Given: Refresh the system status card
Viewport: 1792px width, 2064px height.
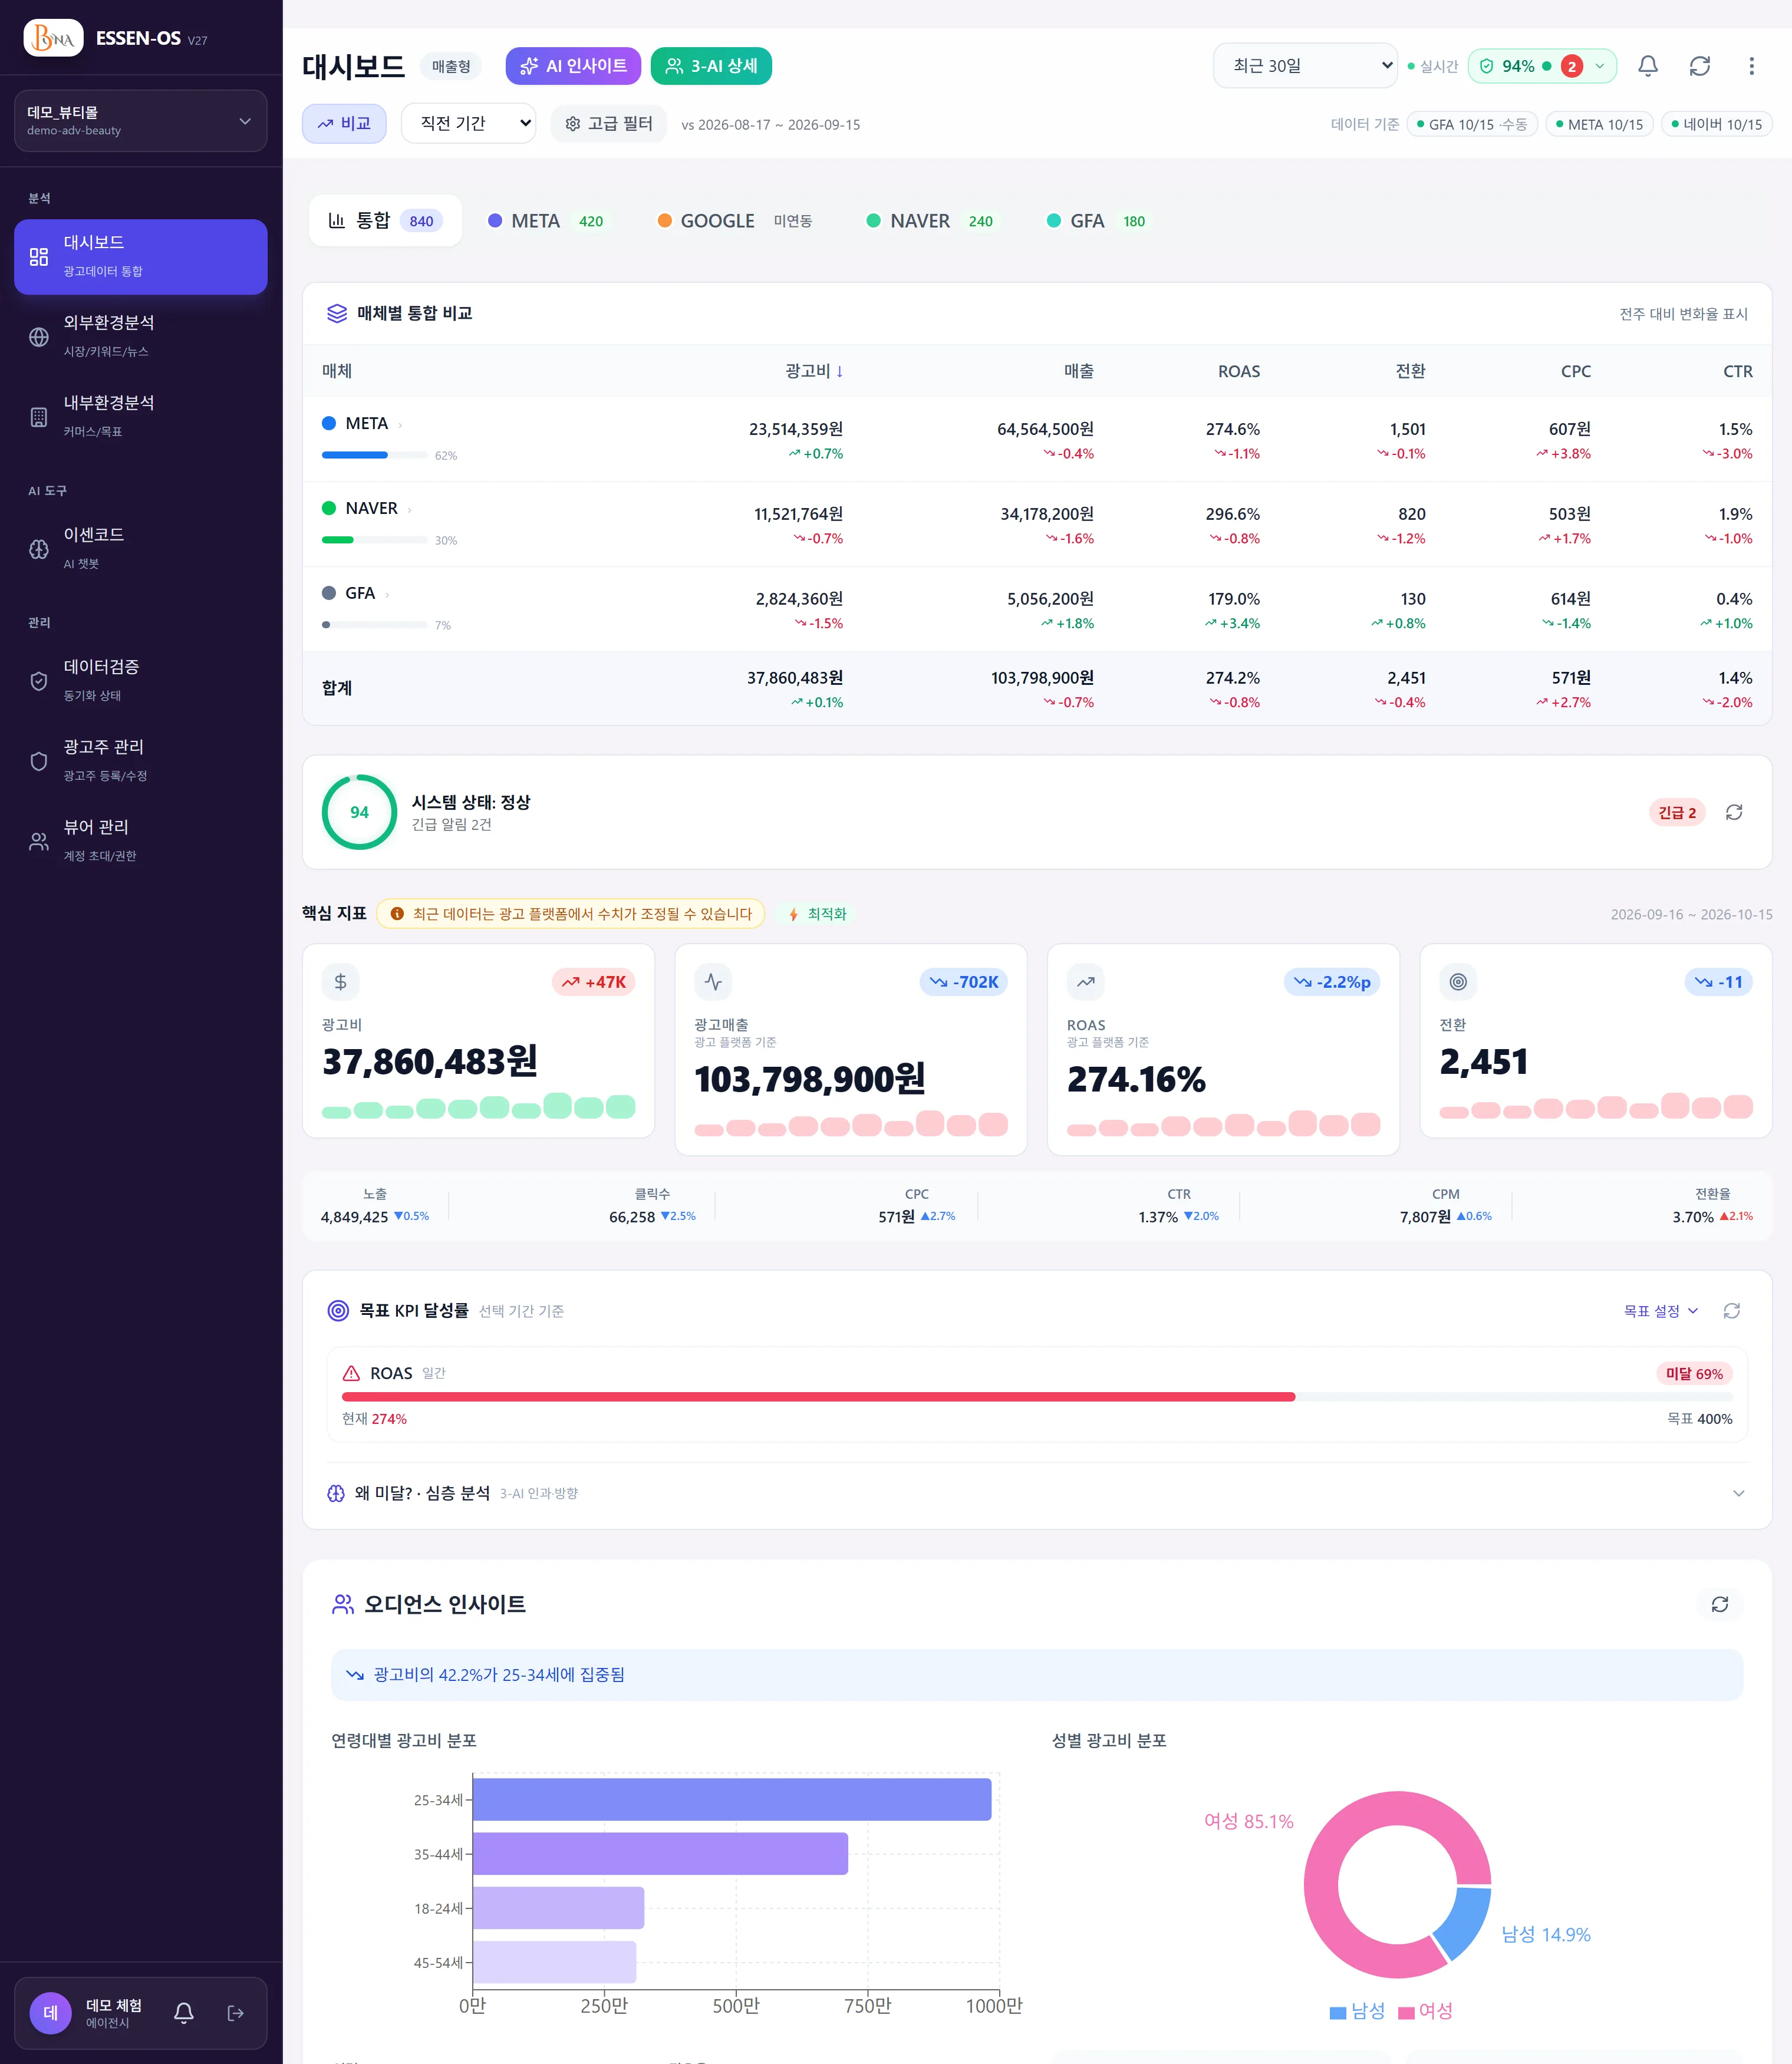Looking at the screenshot, I should (1734, 812).
